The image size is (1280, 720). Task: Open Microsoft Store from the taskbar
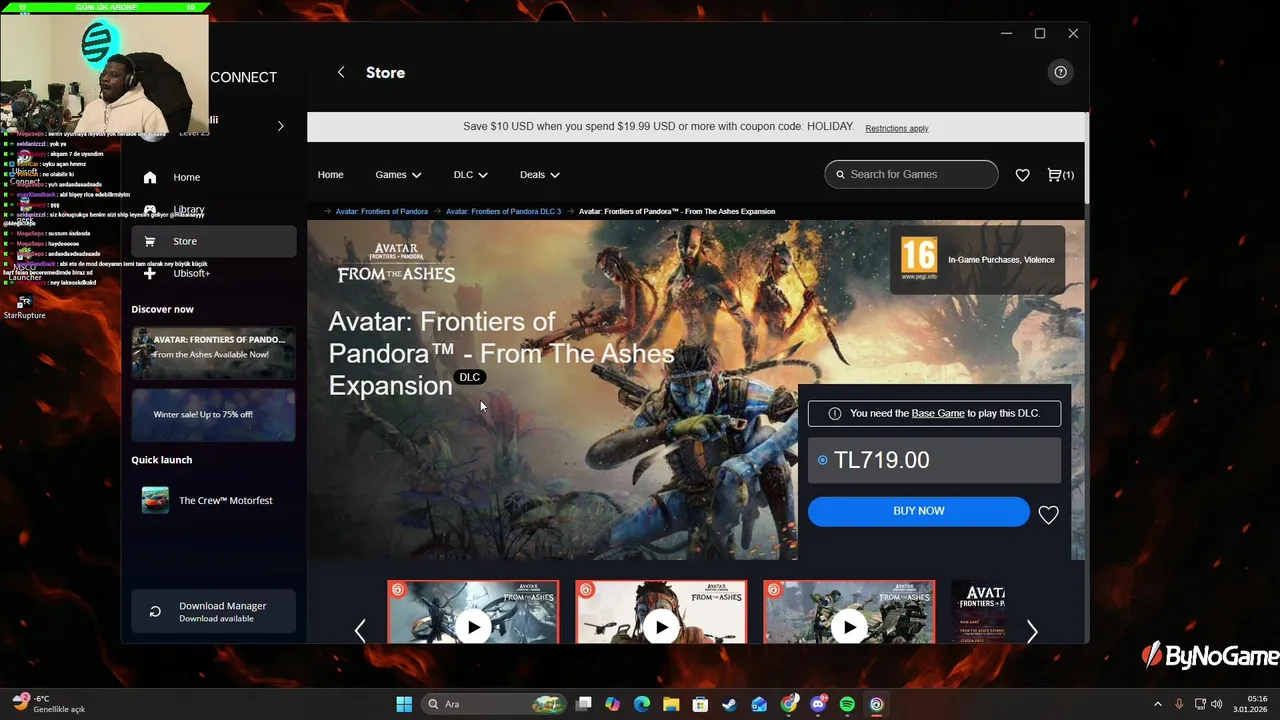coord(700,704)
